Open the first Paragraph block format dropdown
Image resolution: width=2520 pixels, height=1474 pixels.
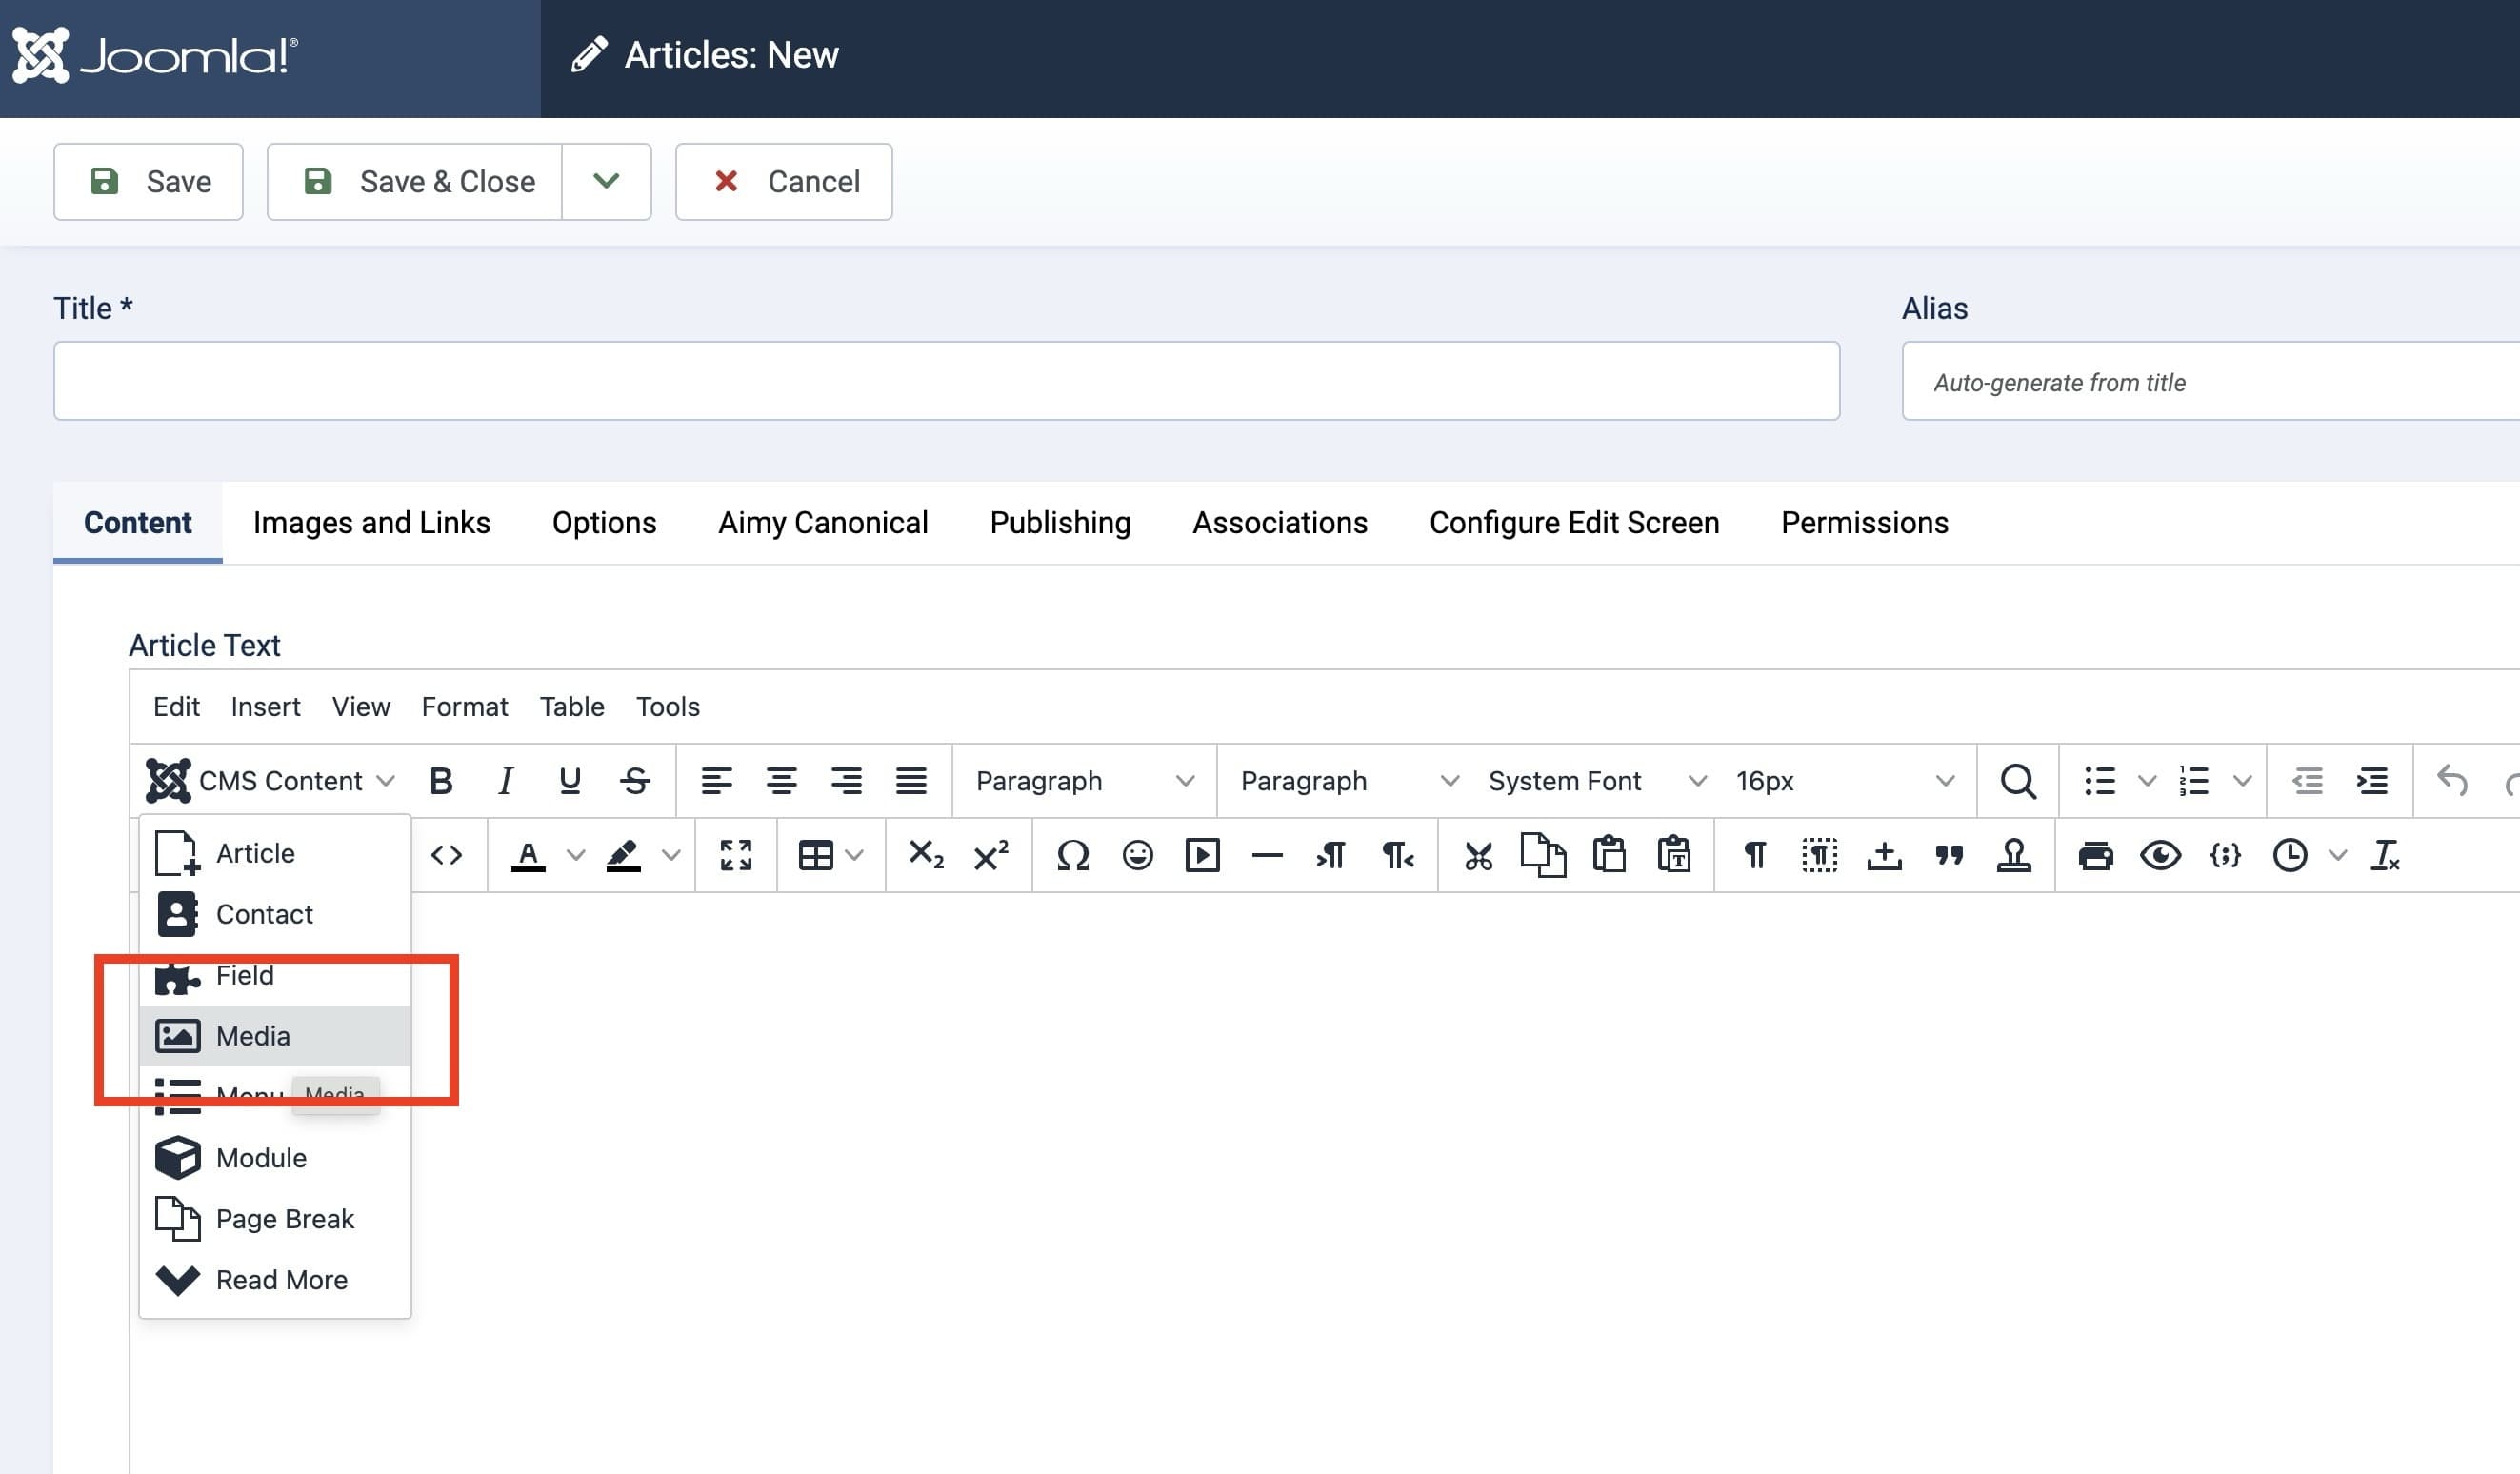[1084, 781]
